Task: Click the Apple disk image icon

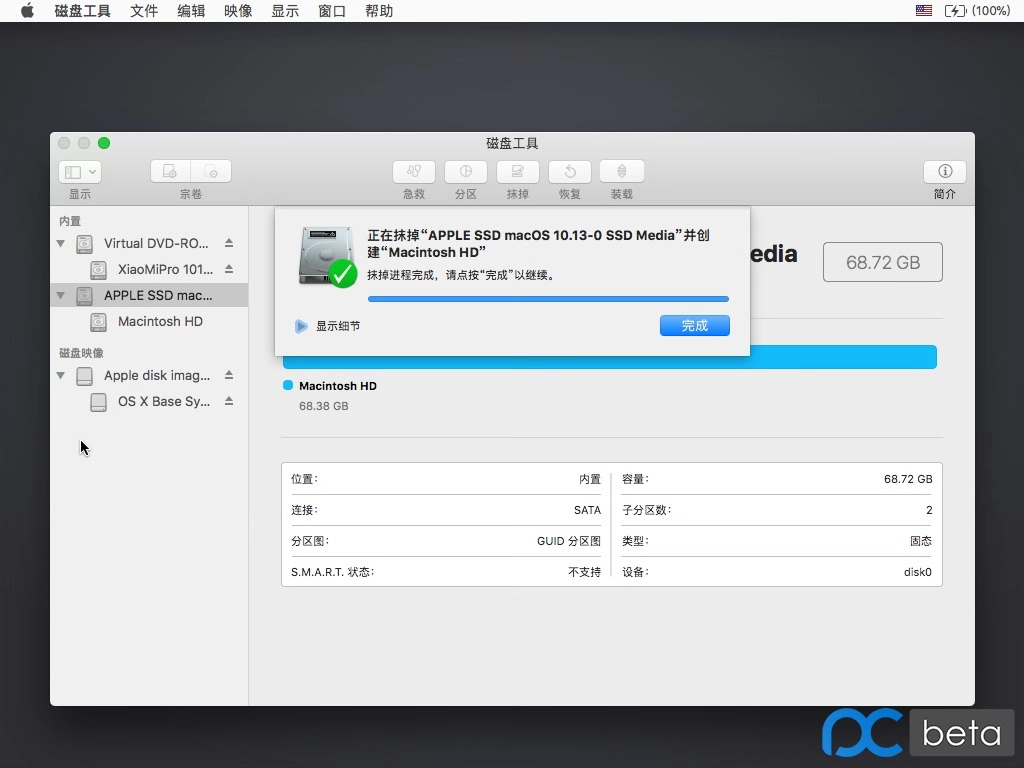Action: tap(84, 376)
